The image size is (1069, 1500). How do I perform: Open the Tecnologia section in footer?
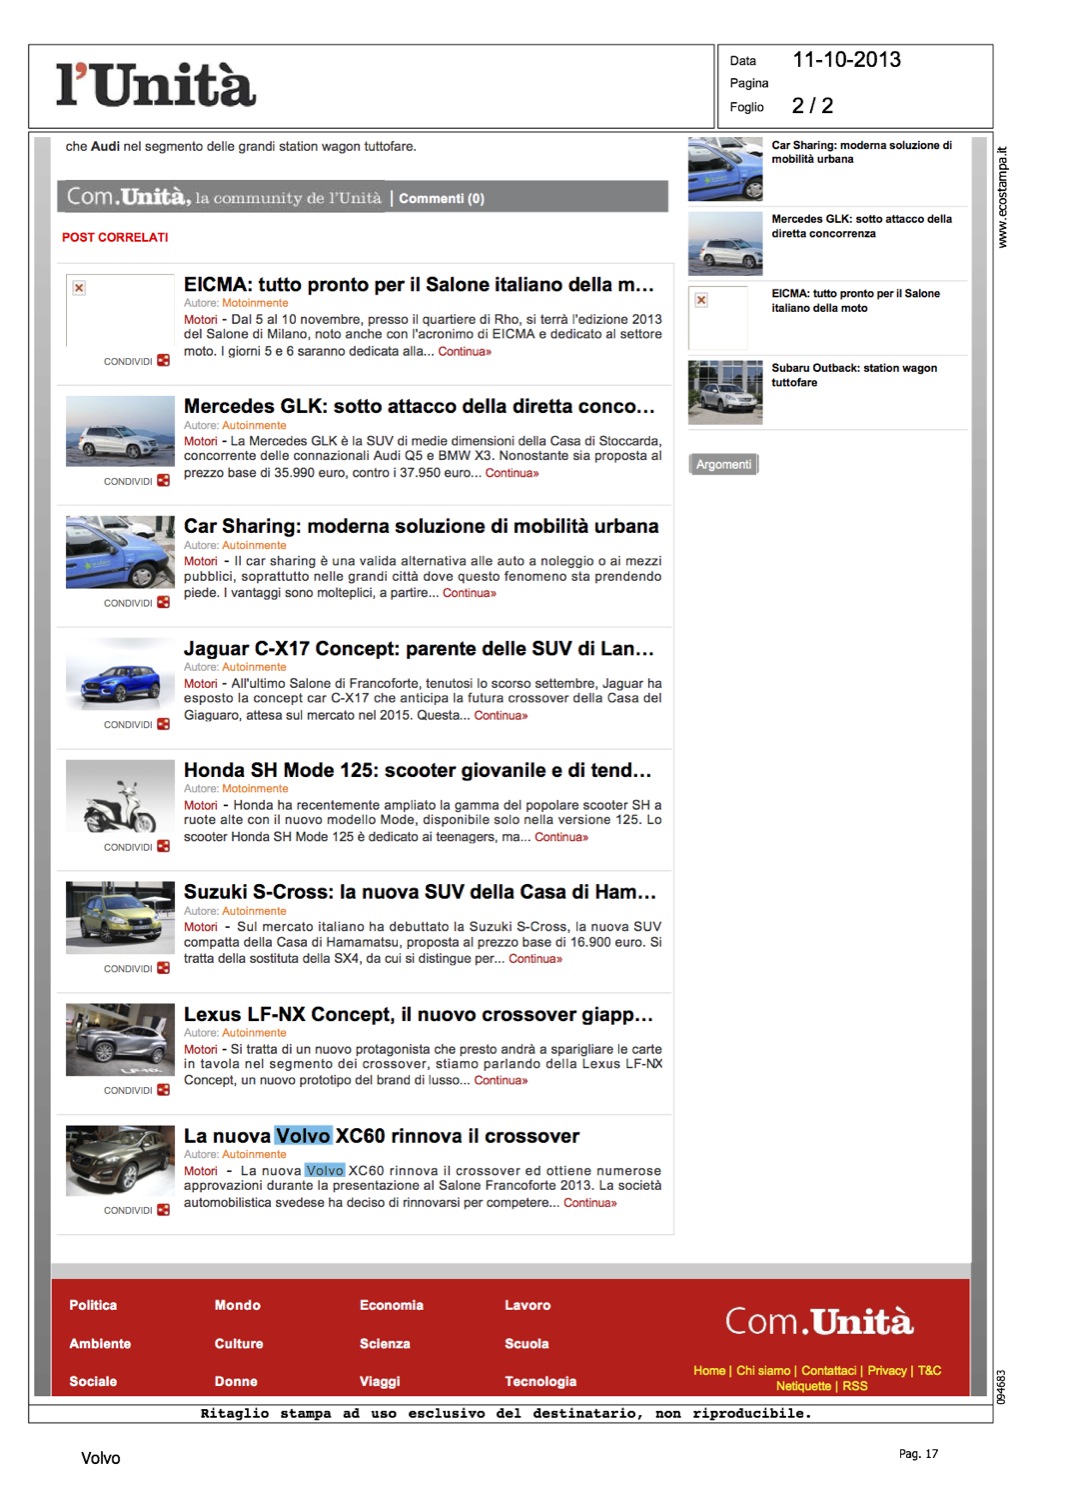click(x=540, y=1381)
